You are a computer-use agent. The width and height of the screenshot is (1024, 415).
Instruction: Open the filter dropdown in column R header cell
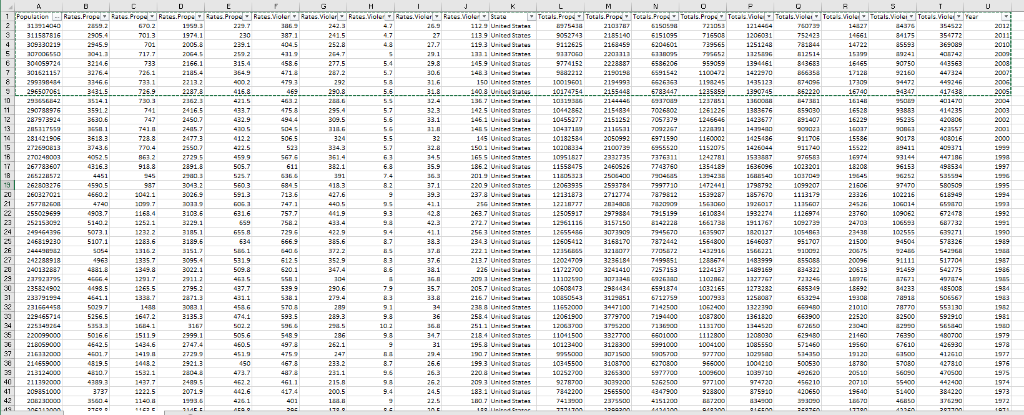tap(863, 15)
